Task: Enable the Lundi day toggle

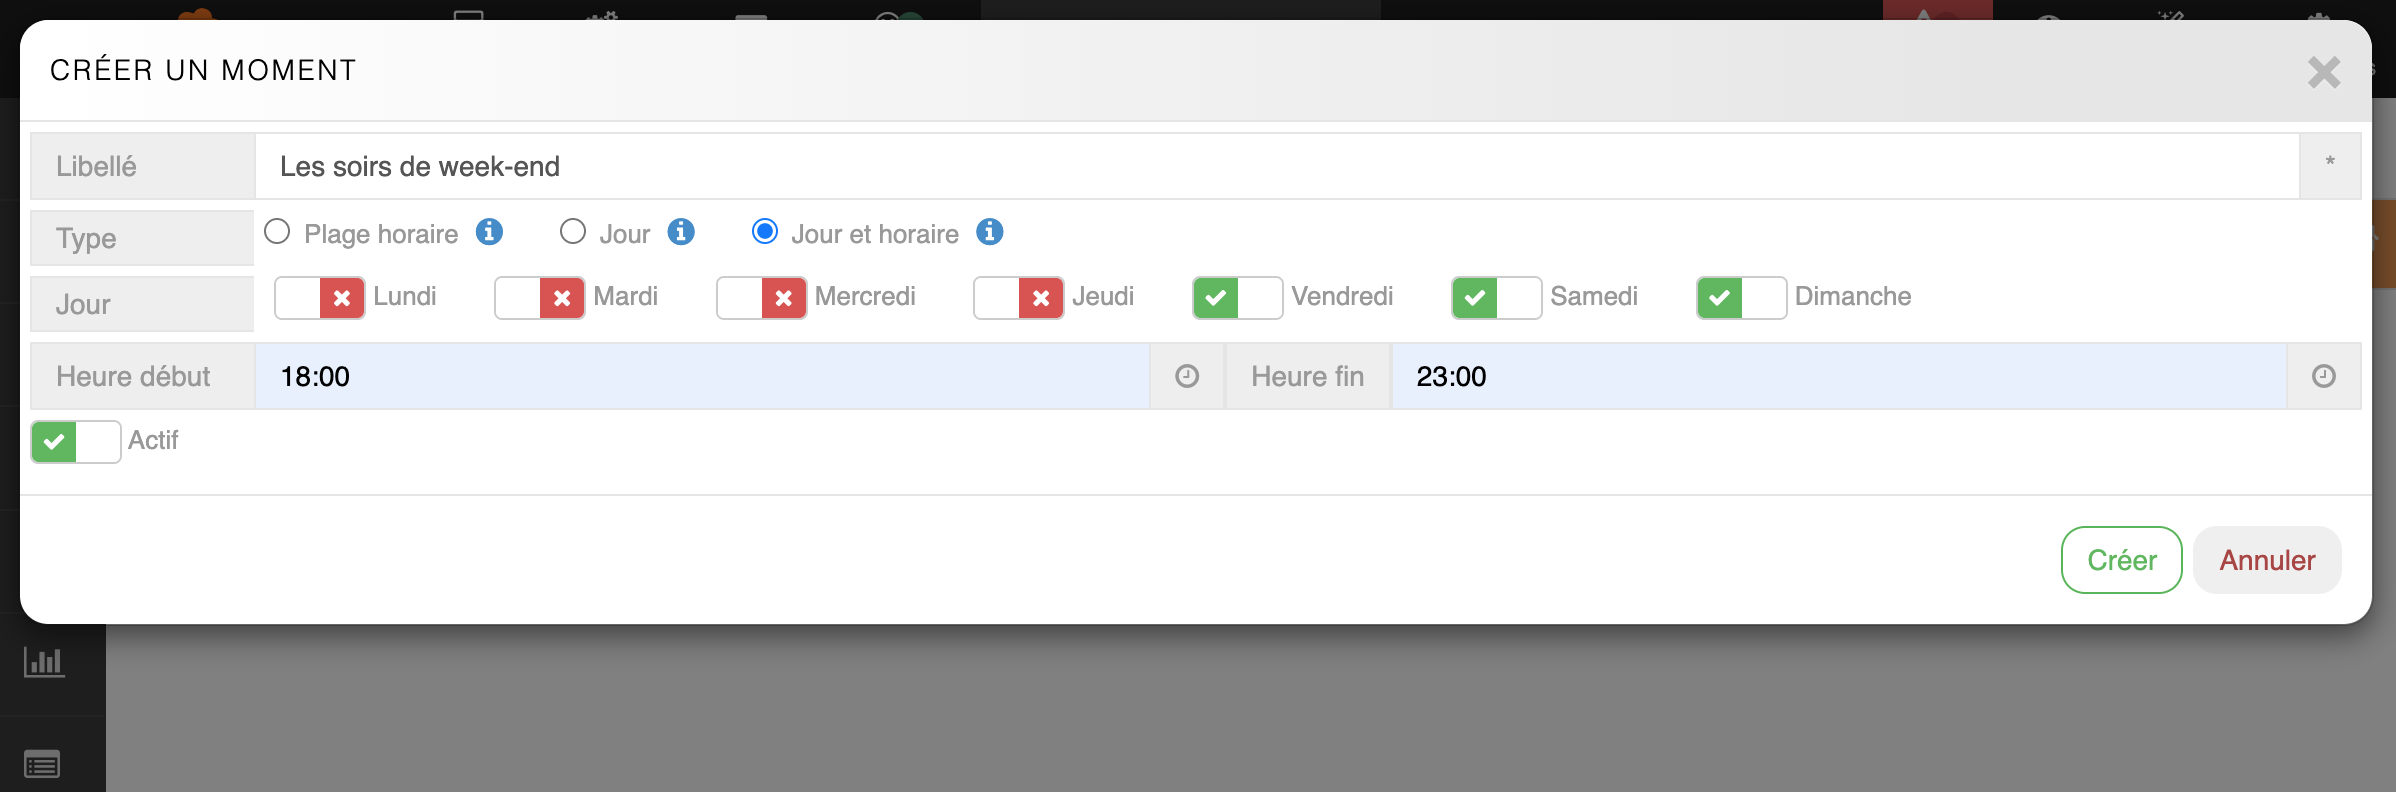Action: (x=320, y=298)
